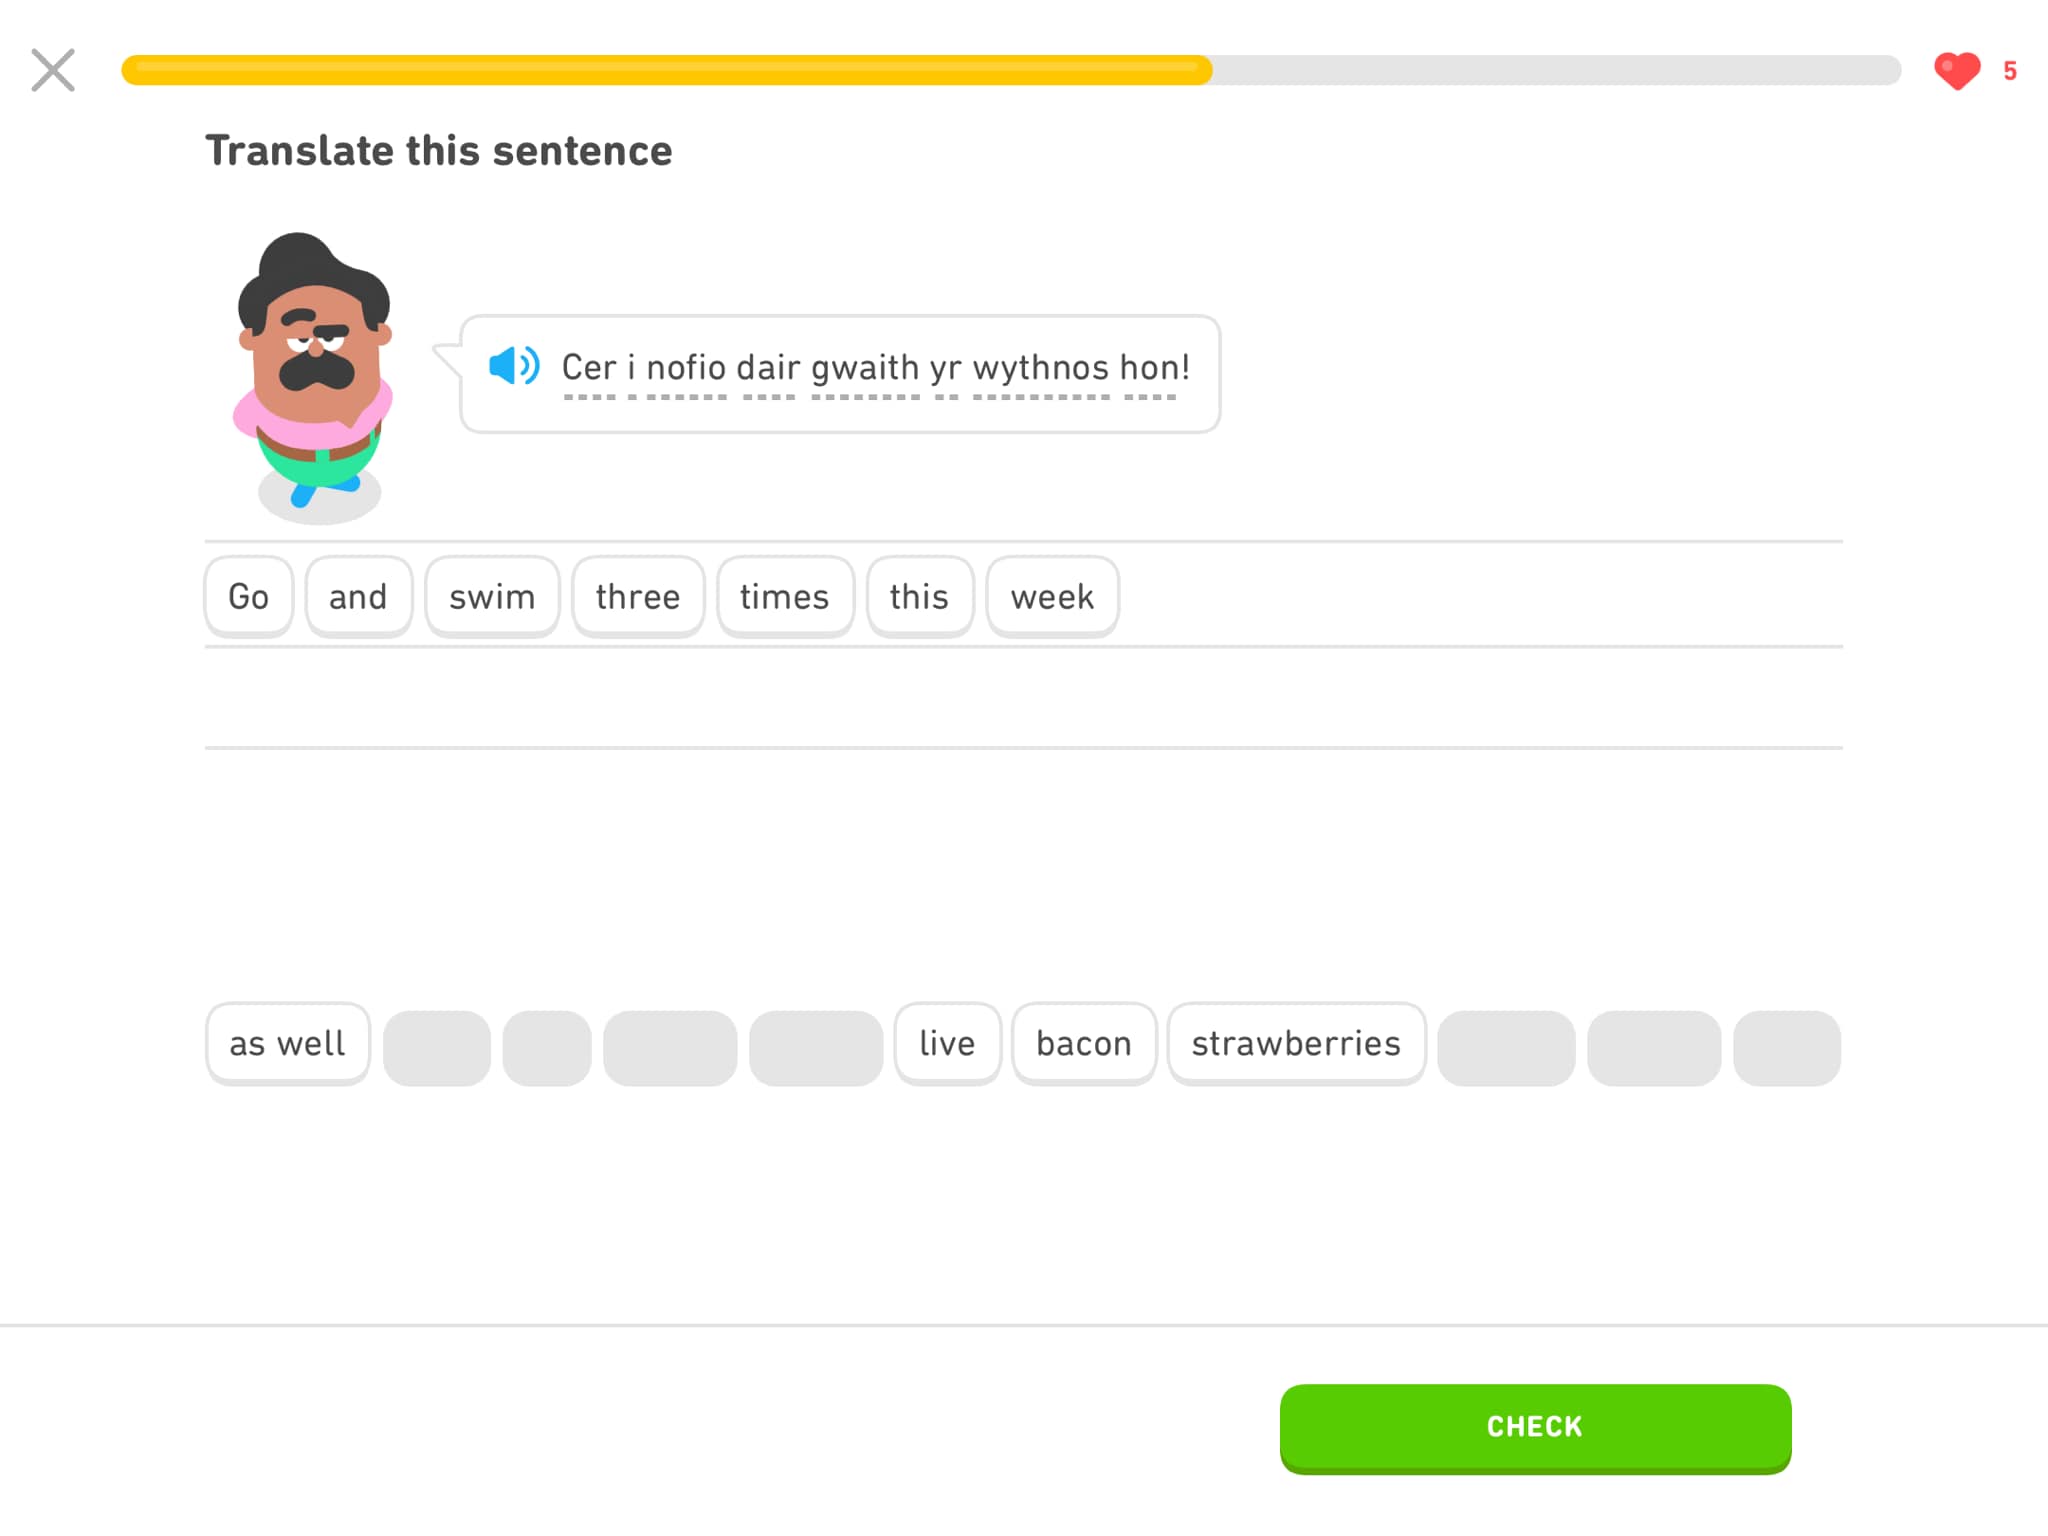Select the 'bacon' word tile

click(1084, 1044)
